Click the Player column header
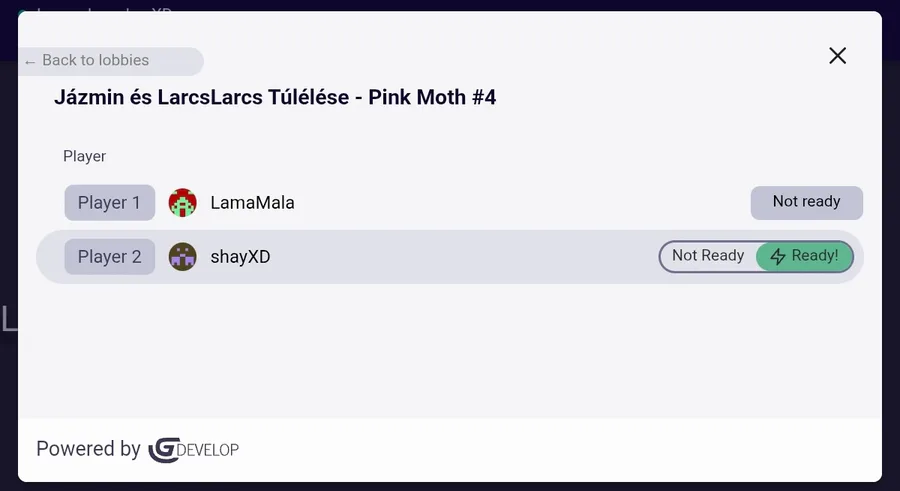The width and height of the screenshot is (900, 491). pyautogui.click(x=84, y=156)
